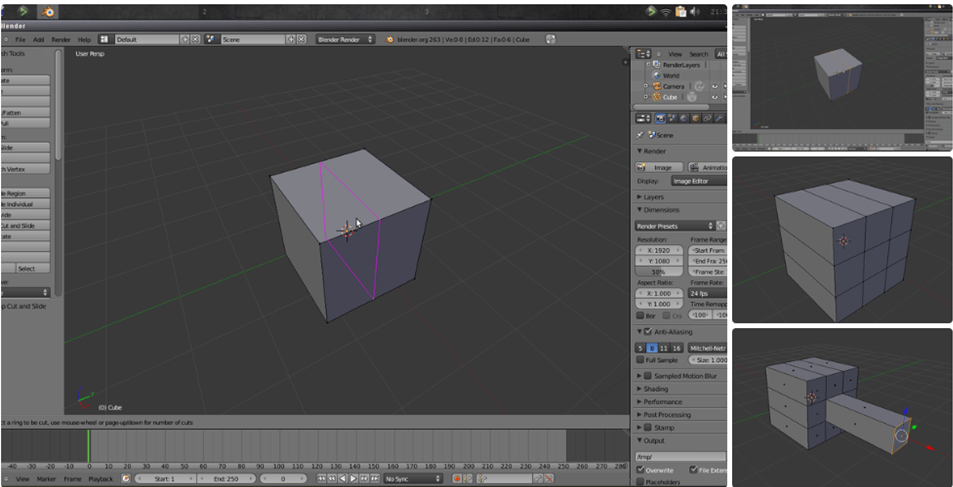Open the File menu
This screenshot has width=953, height=487.
pyautogui.click(x=20, y=40)
